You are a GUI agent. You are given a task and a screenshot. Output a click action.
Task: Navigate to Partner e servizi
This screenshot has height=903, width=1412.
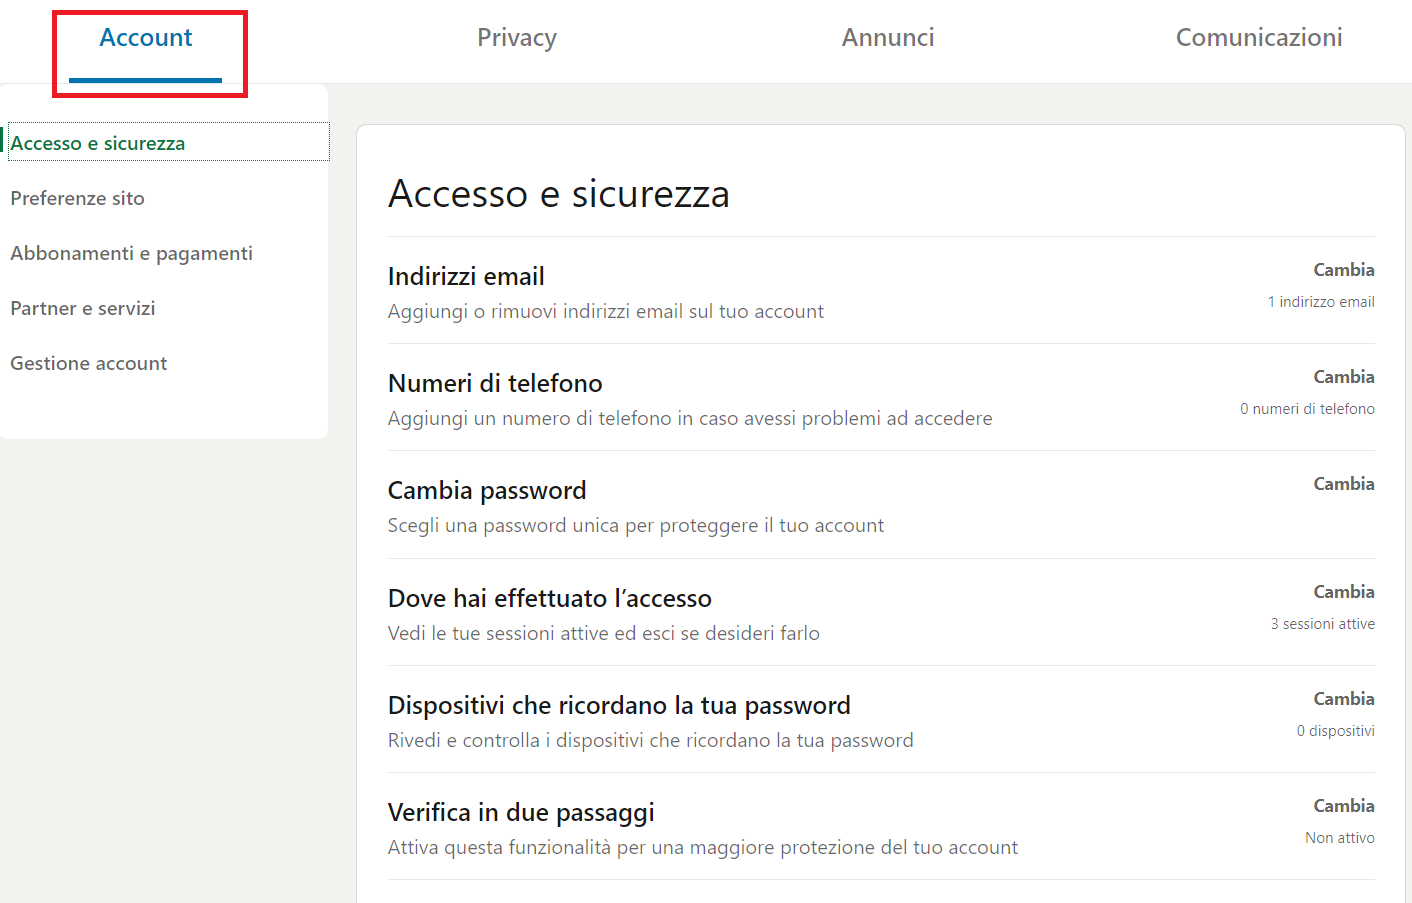(83, 308)
